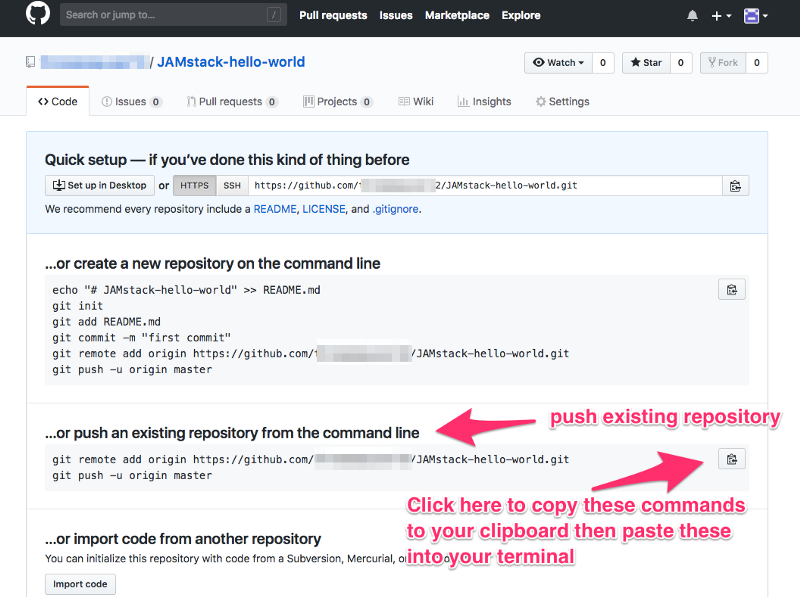Click the 'git add README.md' line

(106, 321)
